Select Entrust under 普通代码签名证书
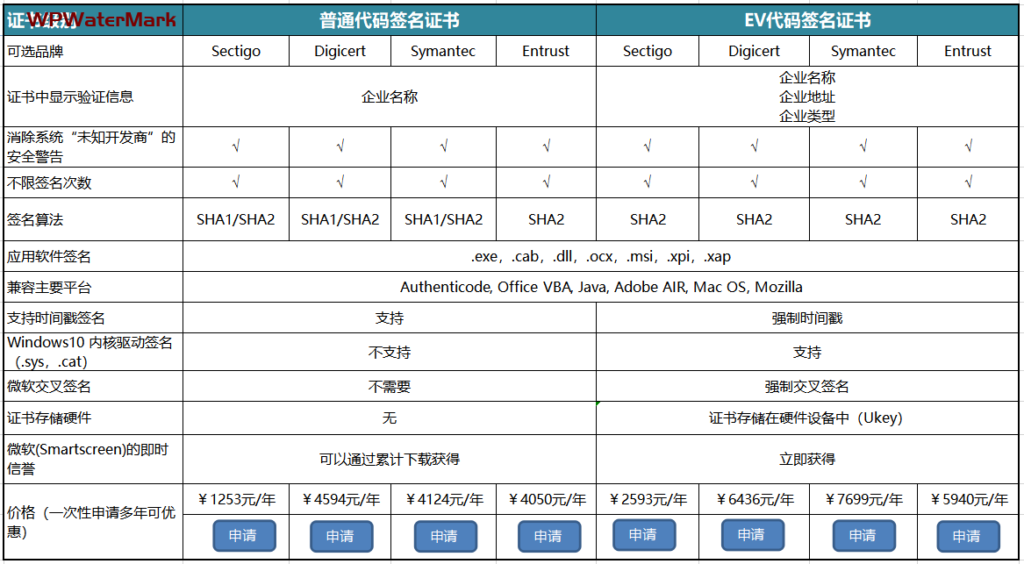Viewport: 1024px width, 564px height. [546, 51]
